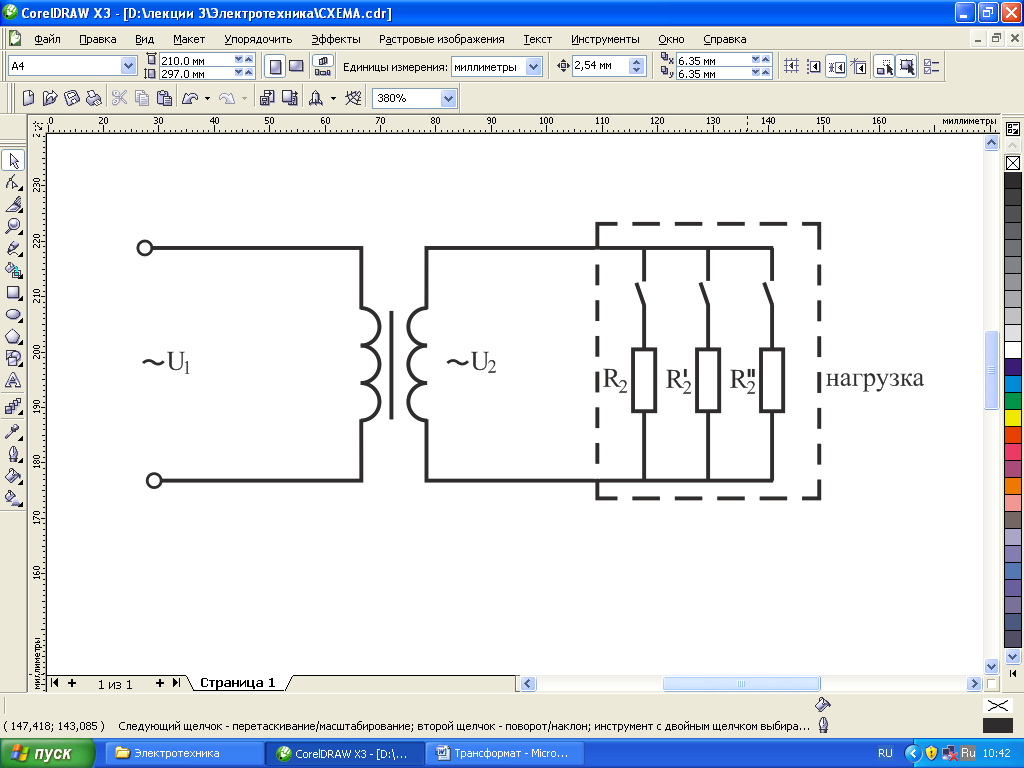Image resolution: width=1024 pixels, height=768 pixels.
Task: Select the Freehand drawing tool
Action: point(14,249)
